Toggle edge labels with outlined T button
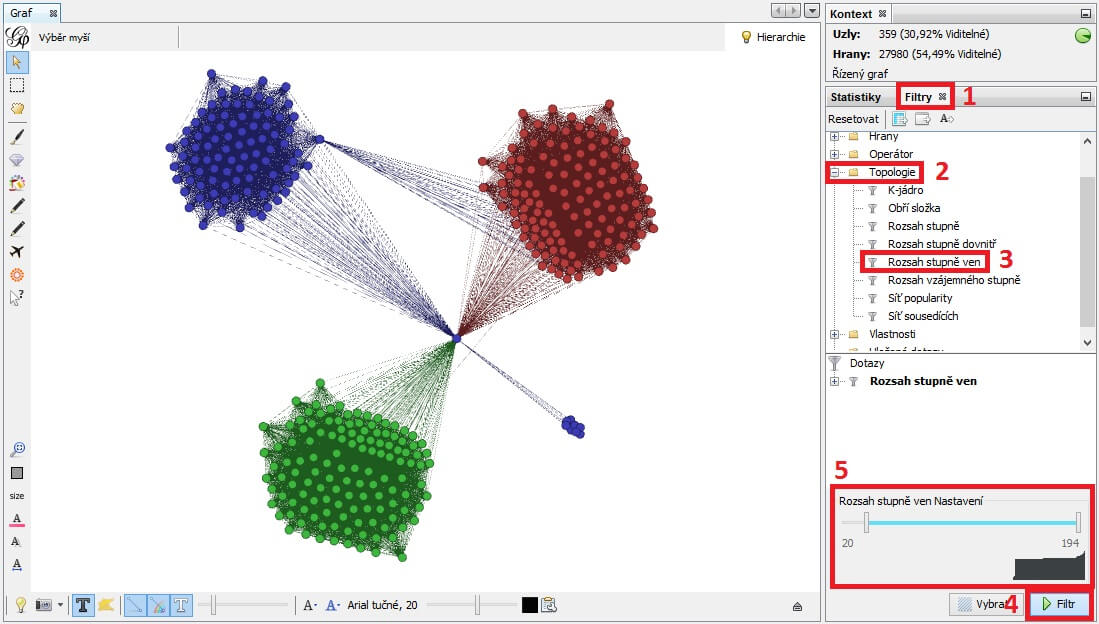 [182, 605]
